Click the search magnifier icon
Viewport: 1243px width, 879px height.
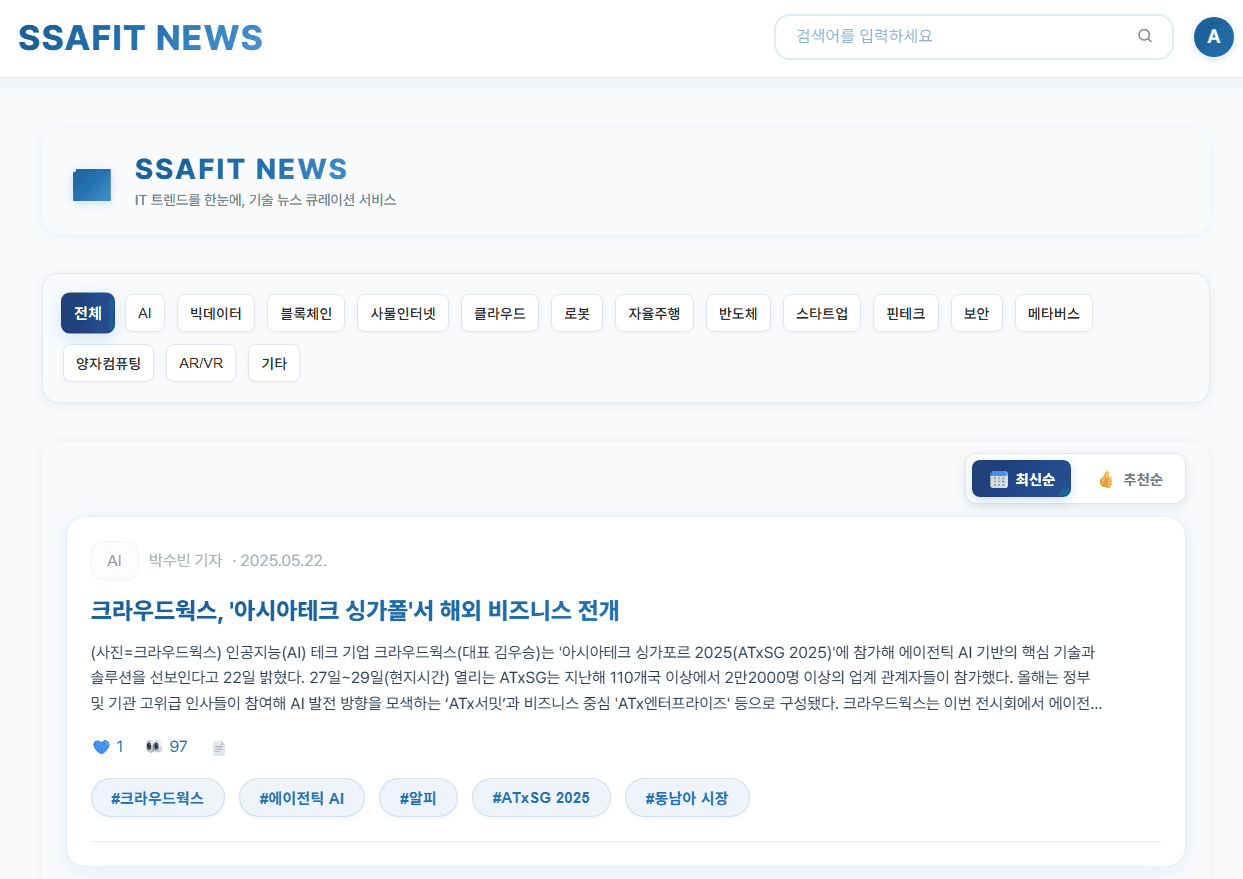[x=1144, y=35]
